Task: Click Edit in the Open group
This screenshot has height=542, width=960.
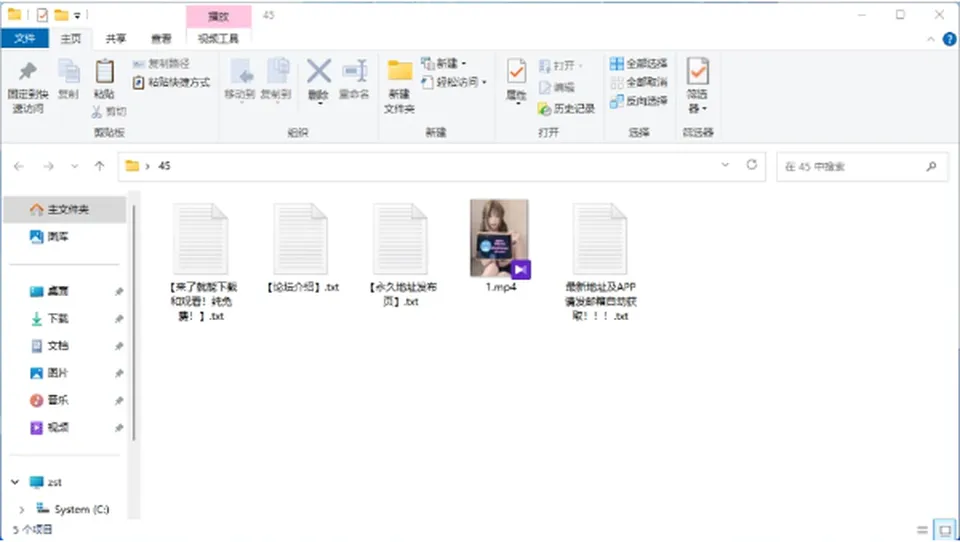Action: pos(557,88)
